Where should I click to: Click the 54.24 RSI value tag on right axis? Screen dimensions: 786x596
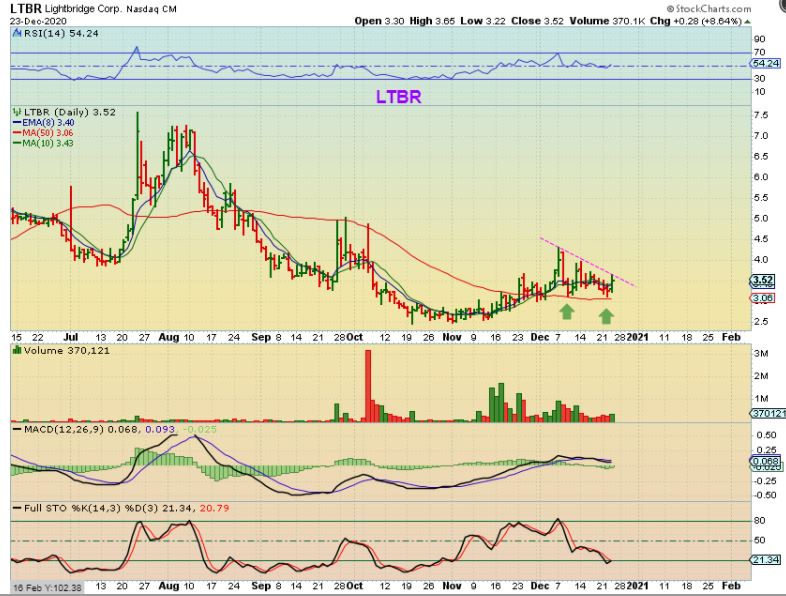click(x=765, y=63)
